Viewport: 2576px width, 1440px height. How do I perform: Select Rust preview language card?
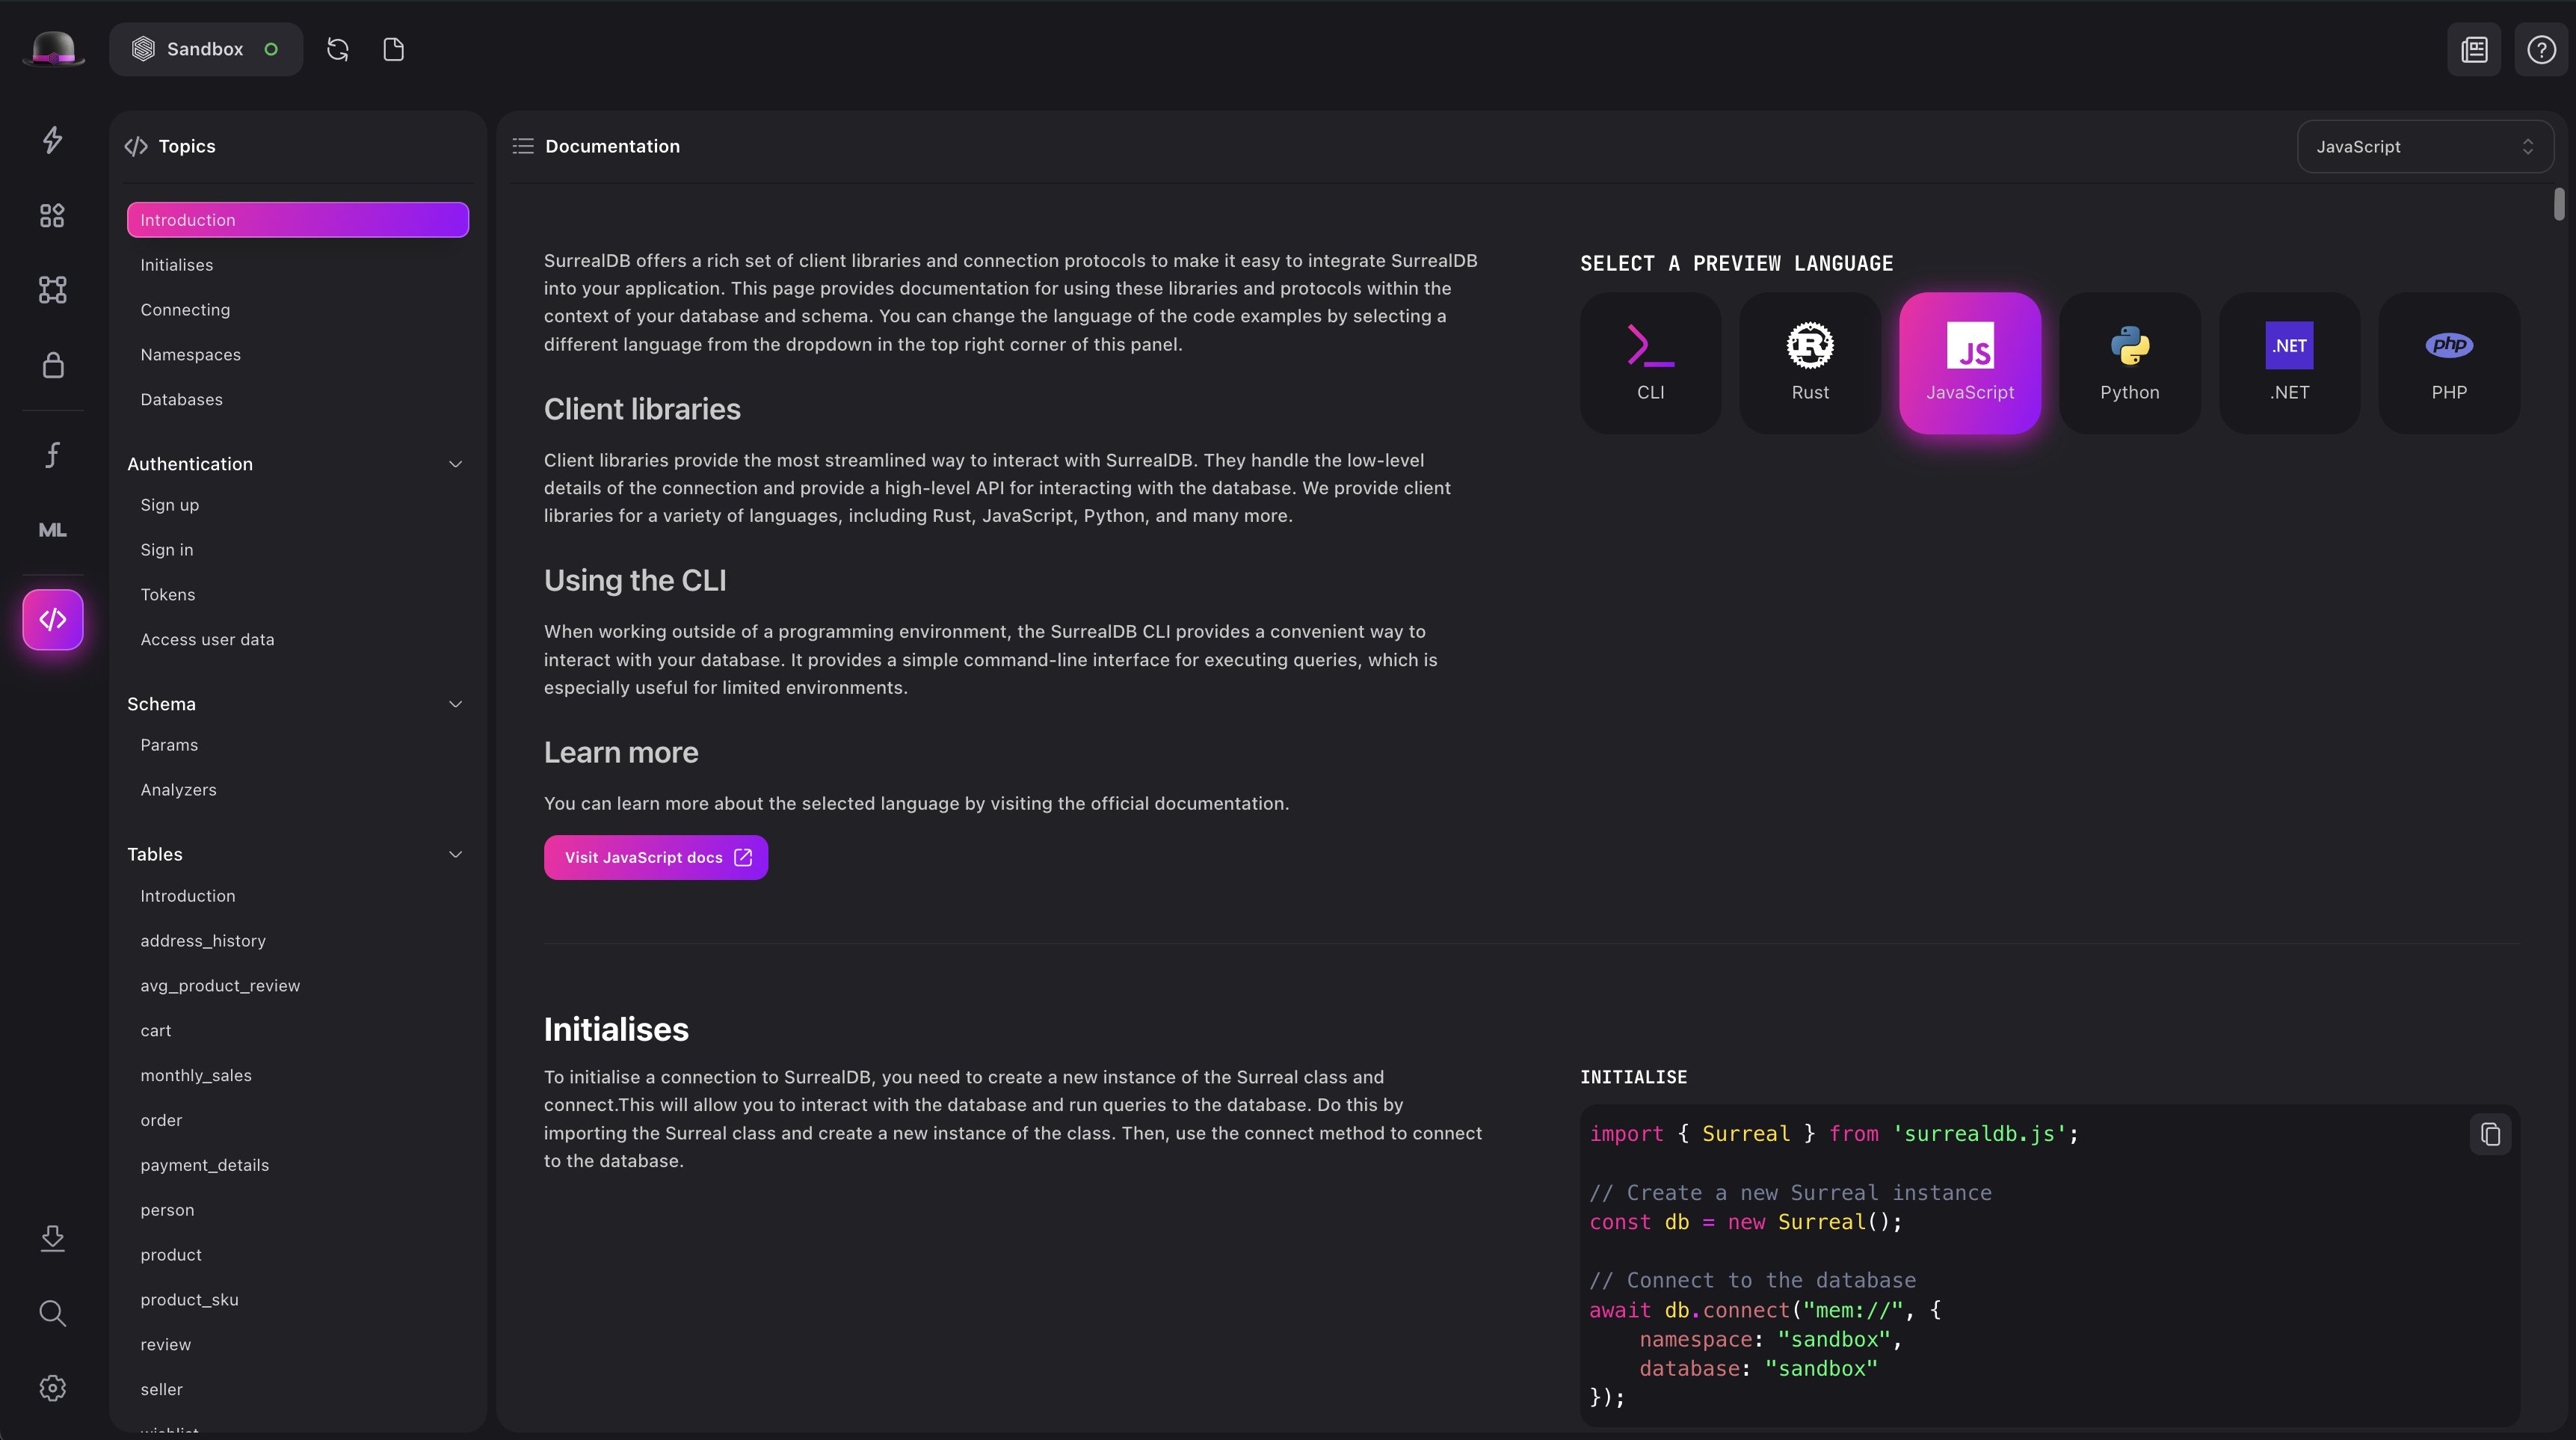tap(1810, 363)
